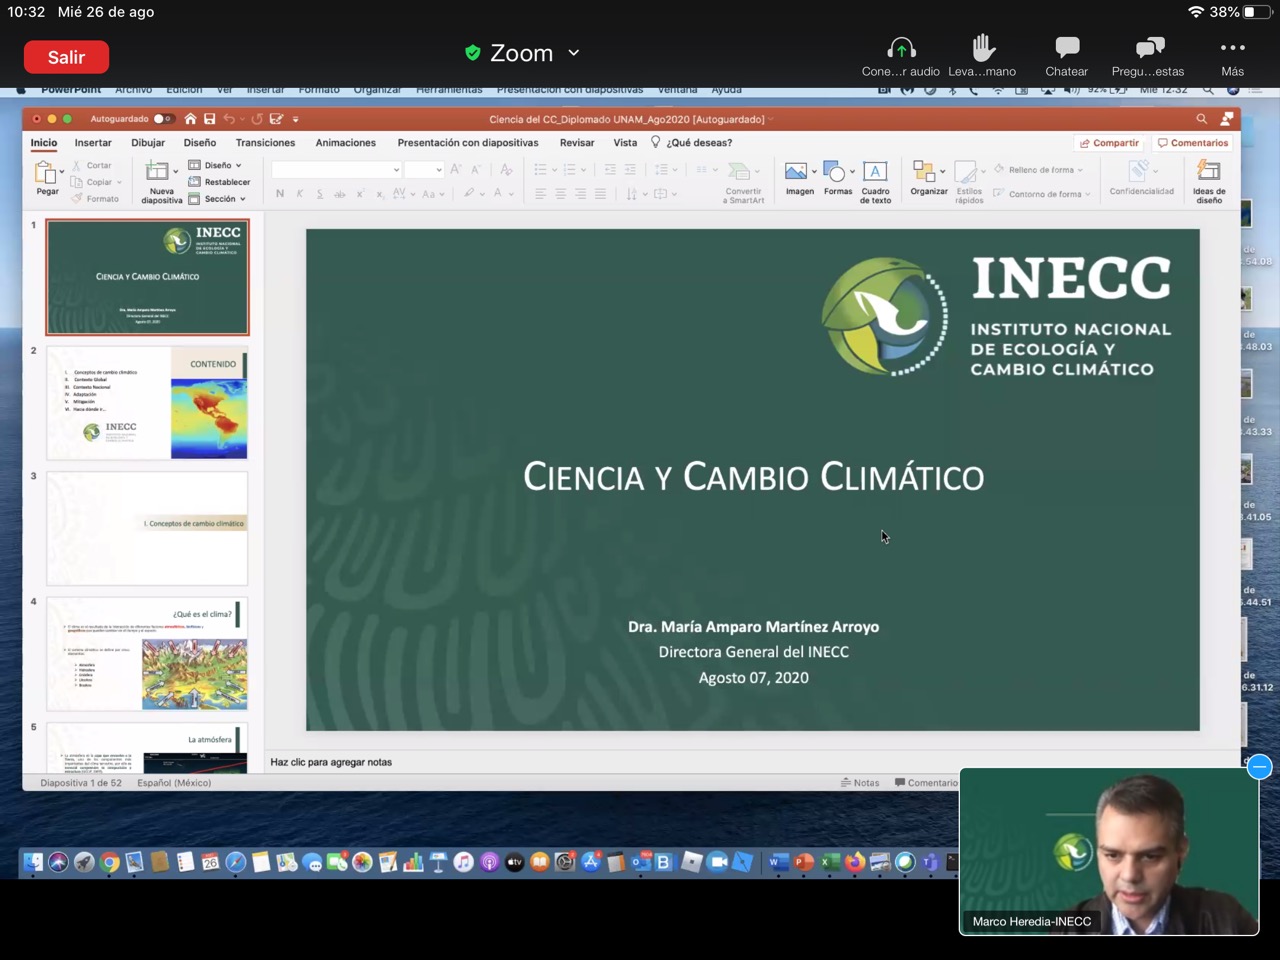This screenshot has width=1280, height=960.
Task: Open Ideas de diseño in the ribbon
Action: pos(1208,172)
